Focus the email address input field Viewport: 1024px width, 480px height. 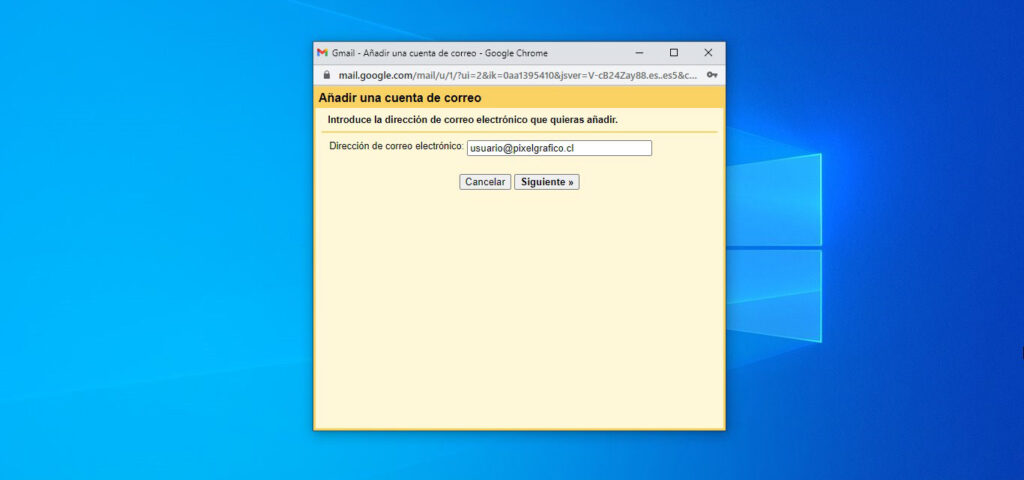point(559,148)
